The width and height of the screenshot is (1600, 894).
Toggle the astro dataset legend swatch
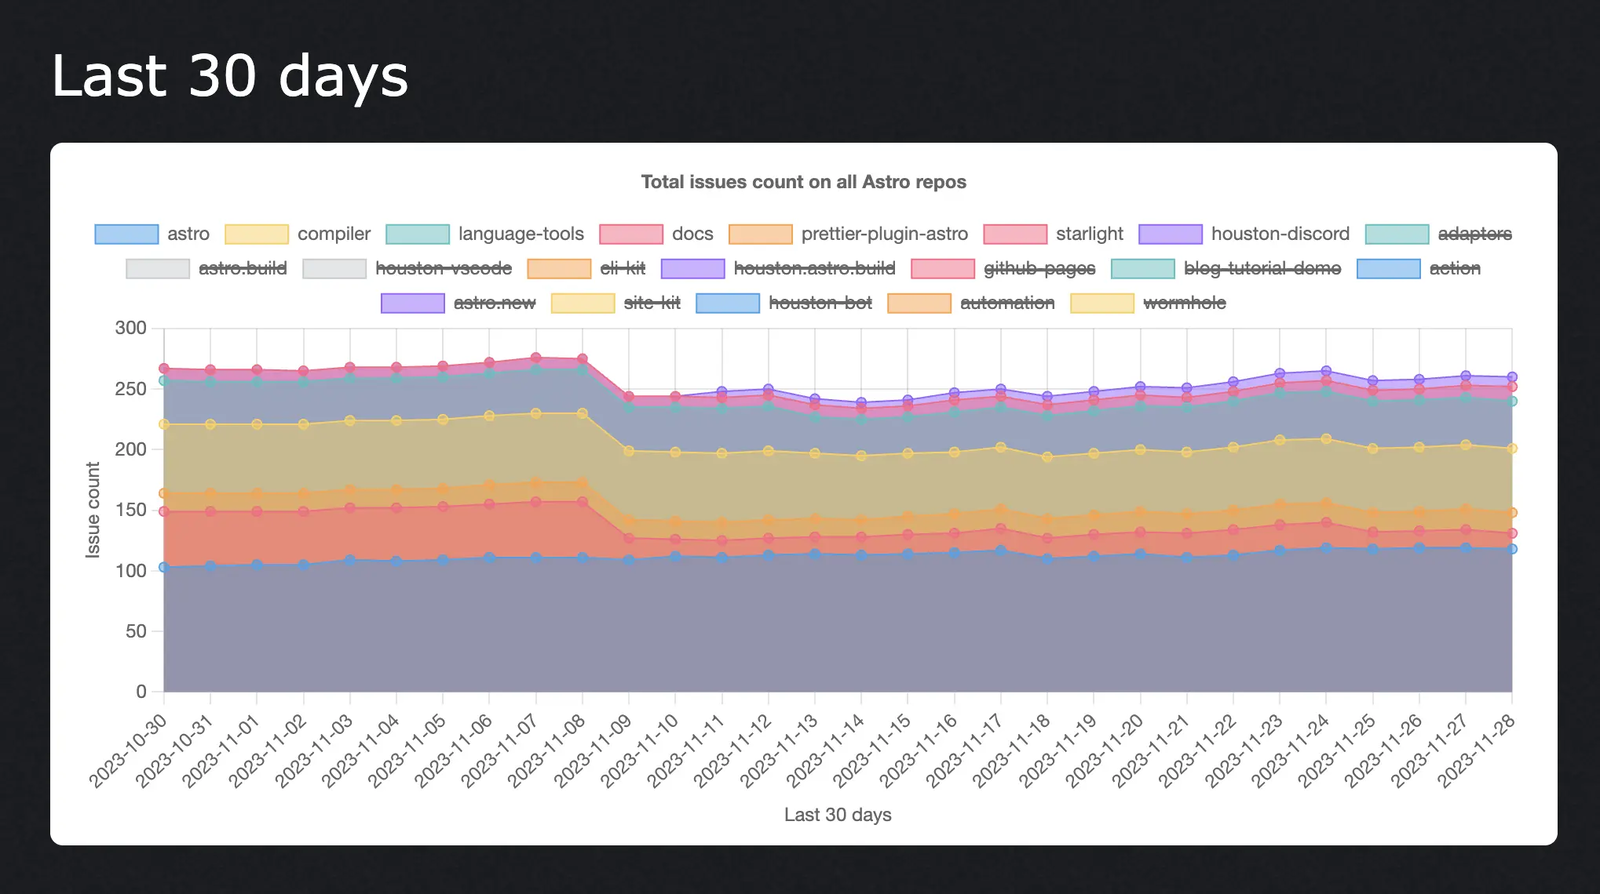(x=127, y=234)
